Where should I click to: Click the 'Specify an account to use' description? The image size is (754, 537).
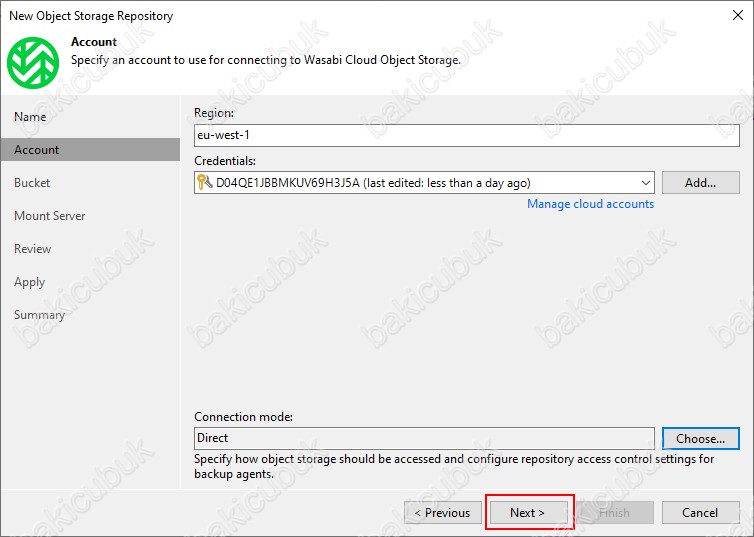tap(265, 60)
